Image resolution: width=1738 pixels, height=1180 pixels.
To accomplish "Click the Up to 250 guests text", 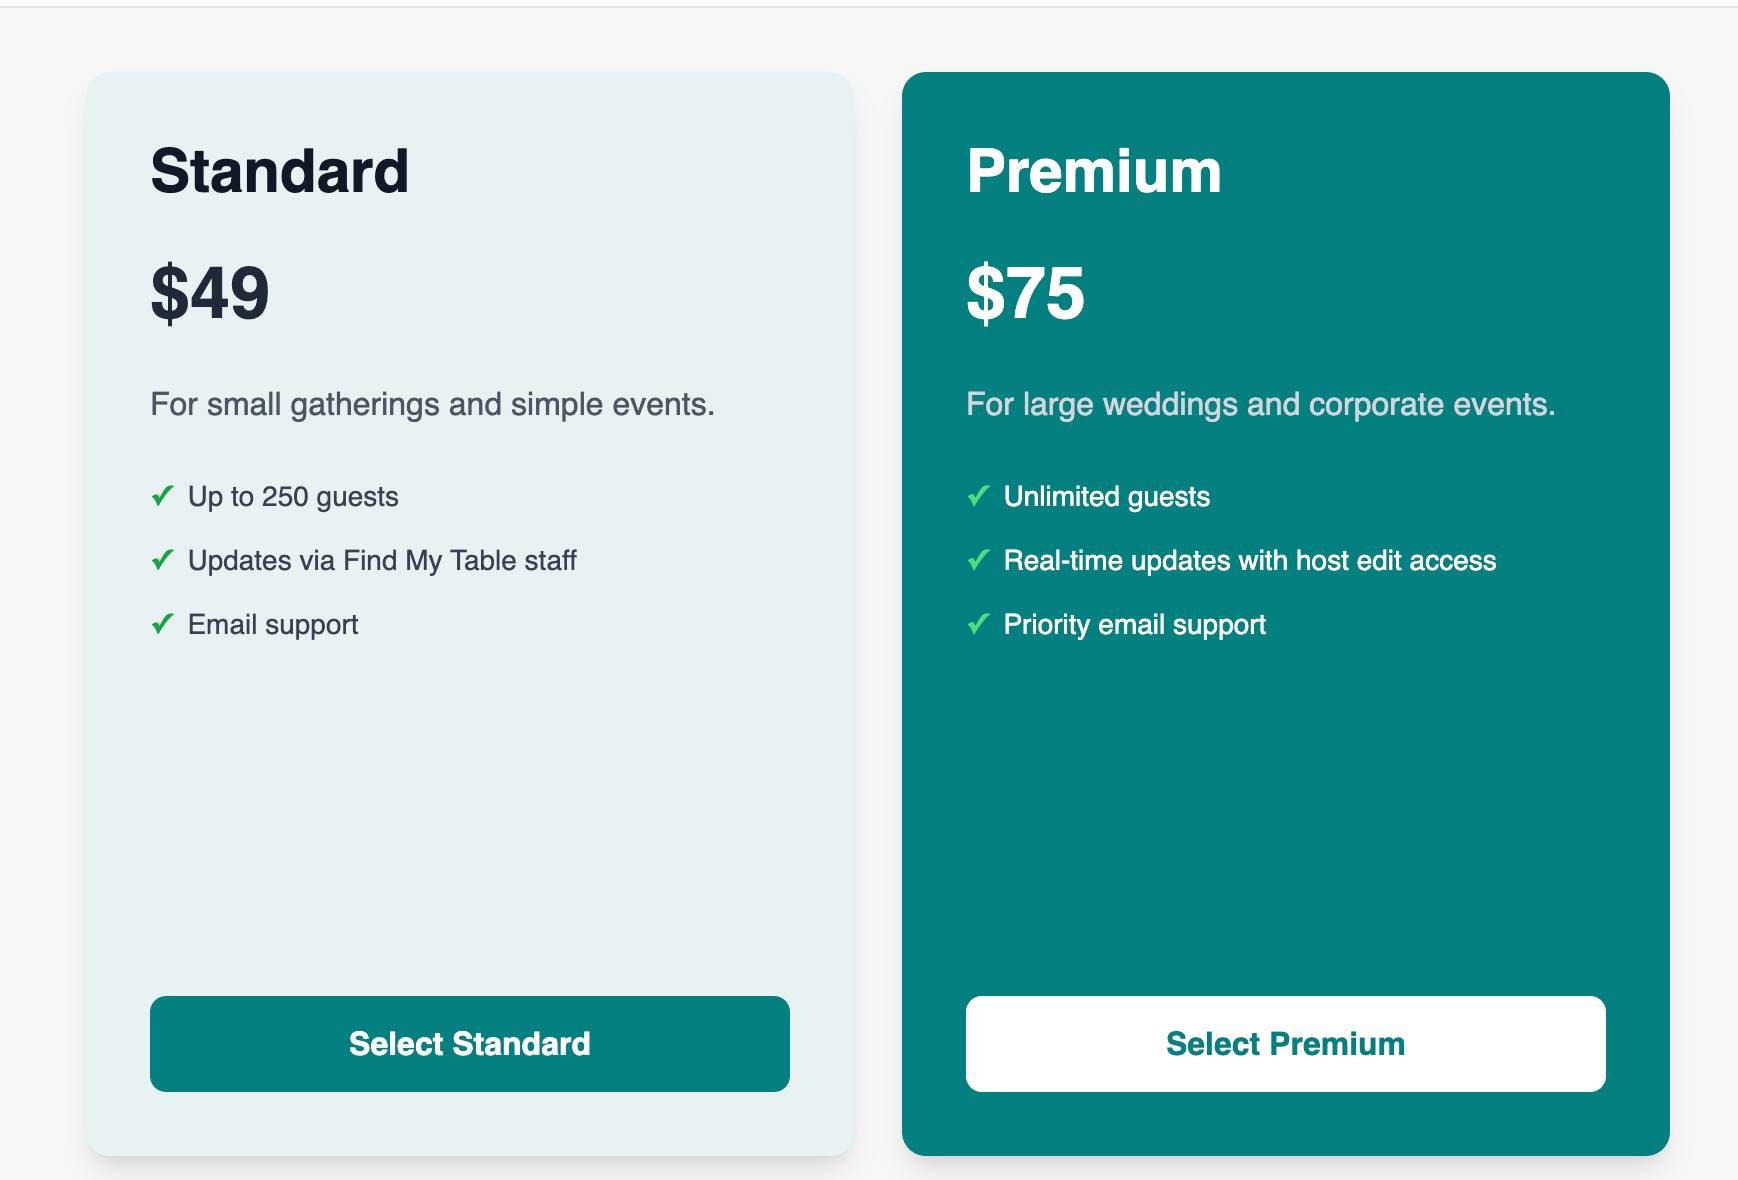I will tap(293, 497).
